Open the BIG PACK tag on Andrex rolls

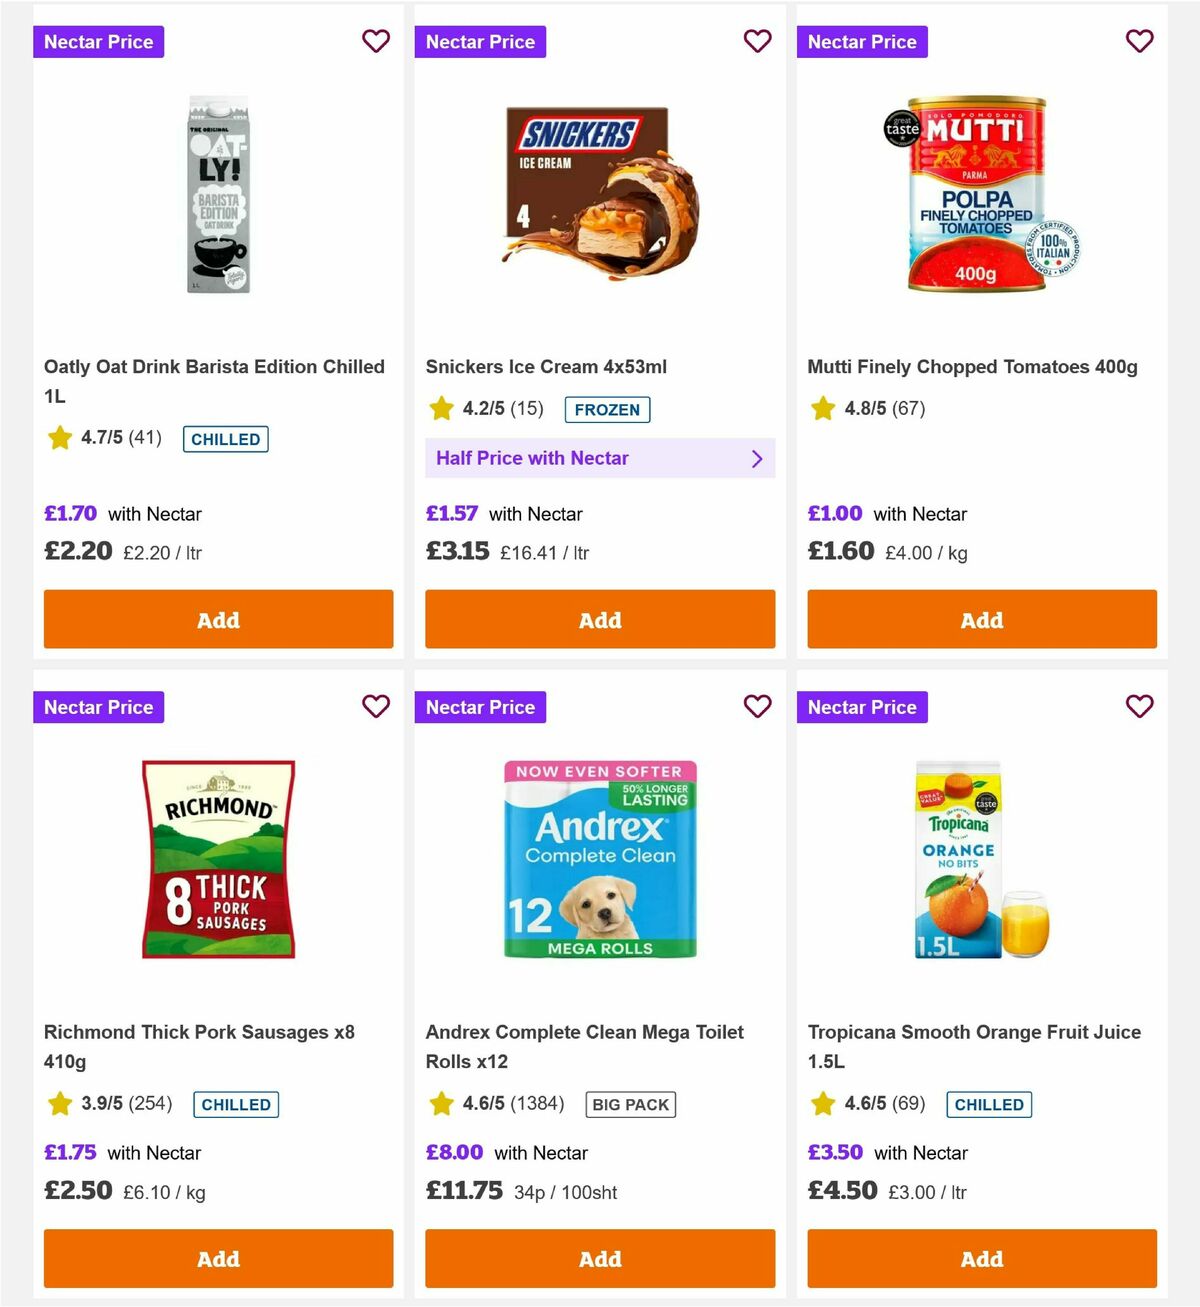coord(630,1104)
